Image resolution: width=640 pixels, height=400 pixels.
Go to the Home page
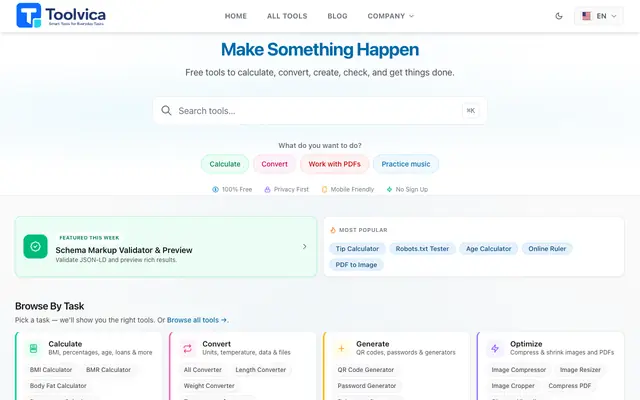[236, 16]
